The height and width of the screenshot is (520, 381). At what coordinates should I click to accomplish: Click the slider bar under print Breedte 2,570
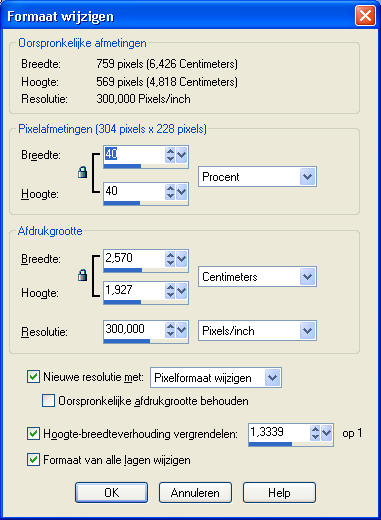click(123, 270)
